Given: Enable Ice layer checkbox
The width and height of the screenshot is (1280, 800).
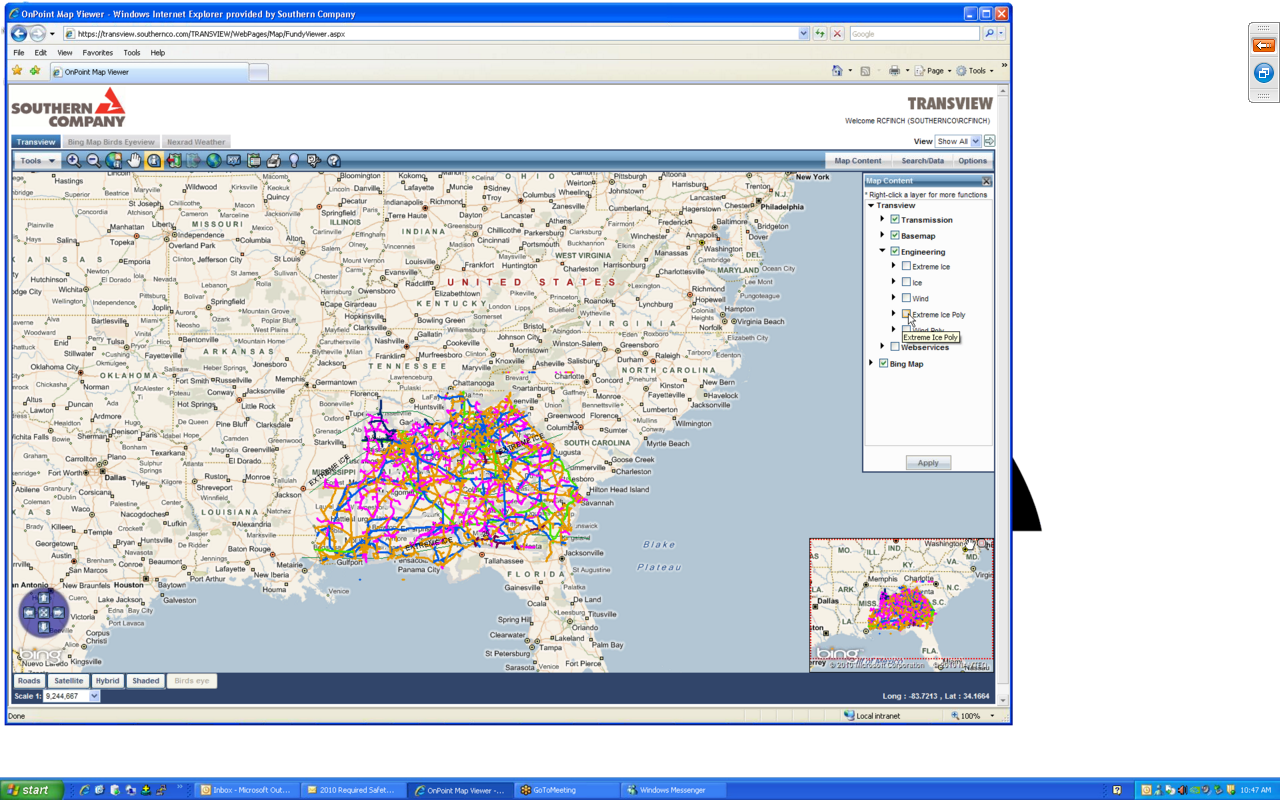Looking at the screenshot, I should point(906,283).
